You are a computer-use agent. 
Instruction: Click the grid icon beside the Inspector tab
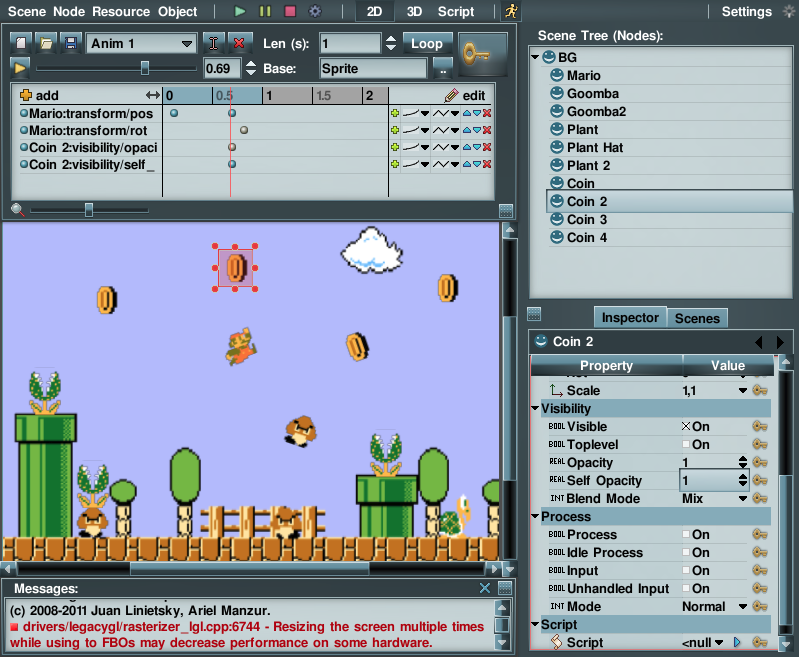(534, 314)
